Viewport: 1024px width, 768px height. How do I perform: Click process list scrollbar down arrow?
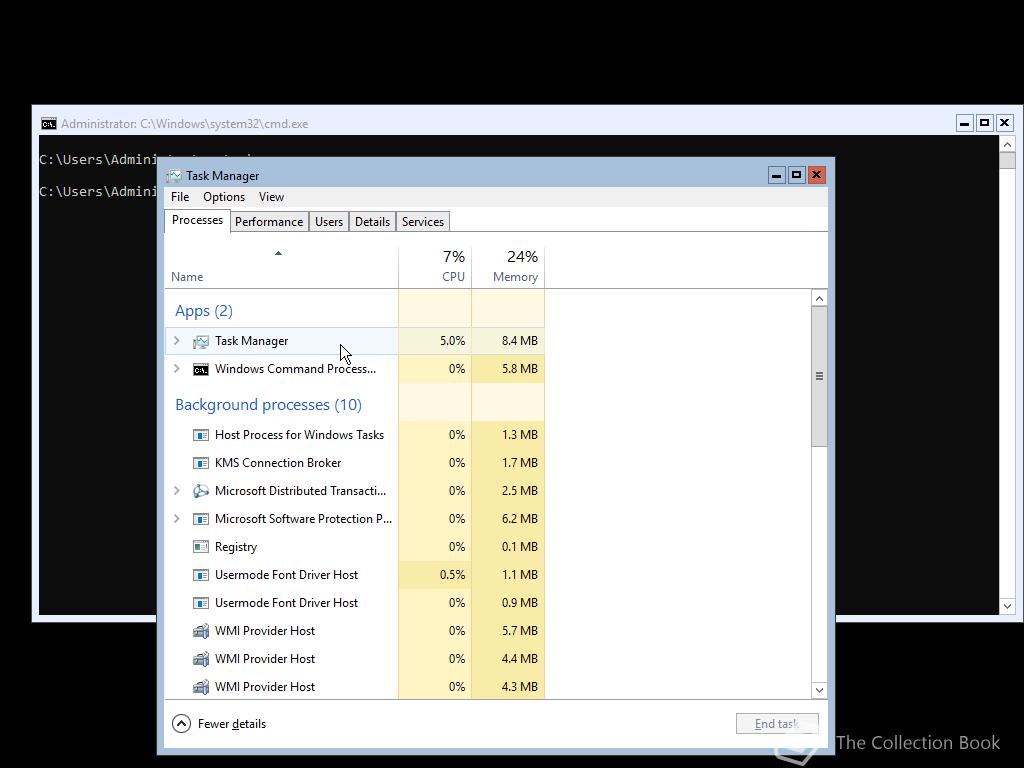coord(819,690)
